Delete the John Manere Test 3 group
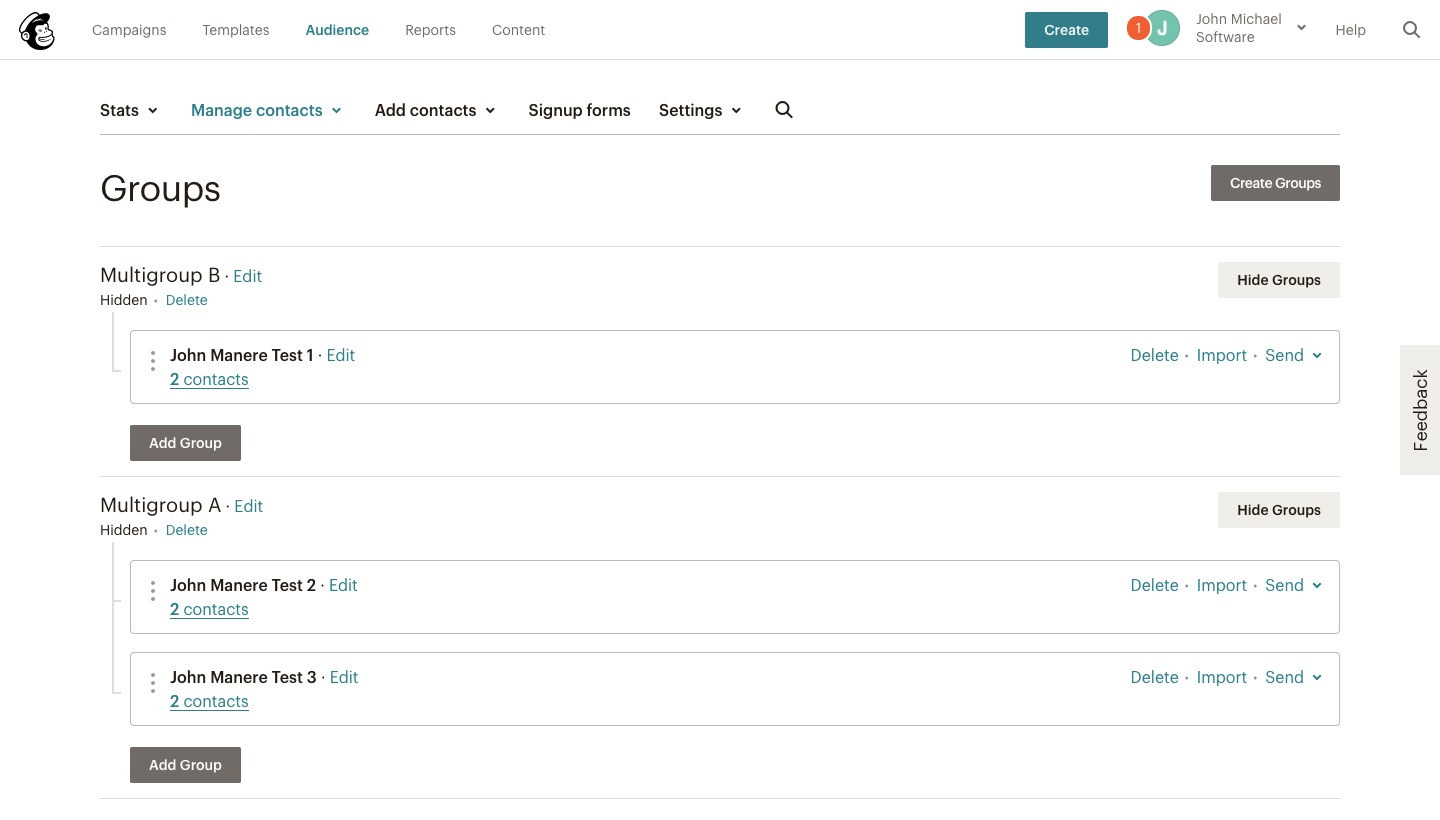 [x=1154, y=677]
